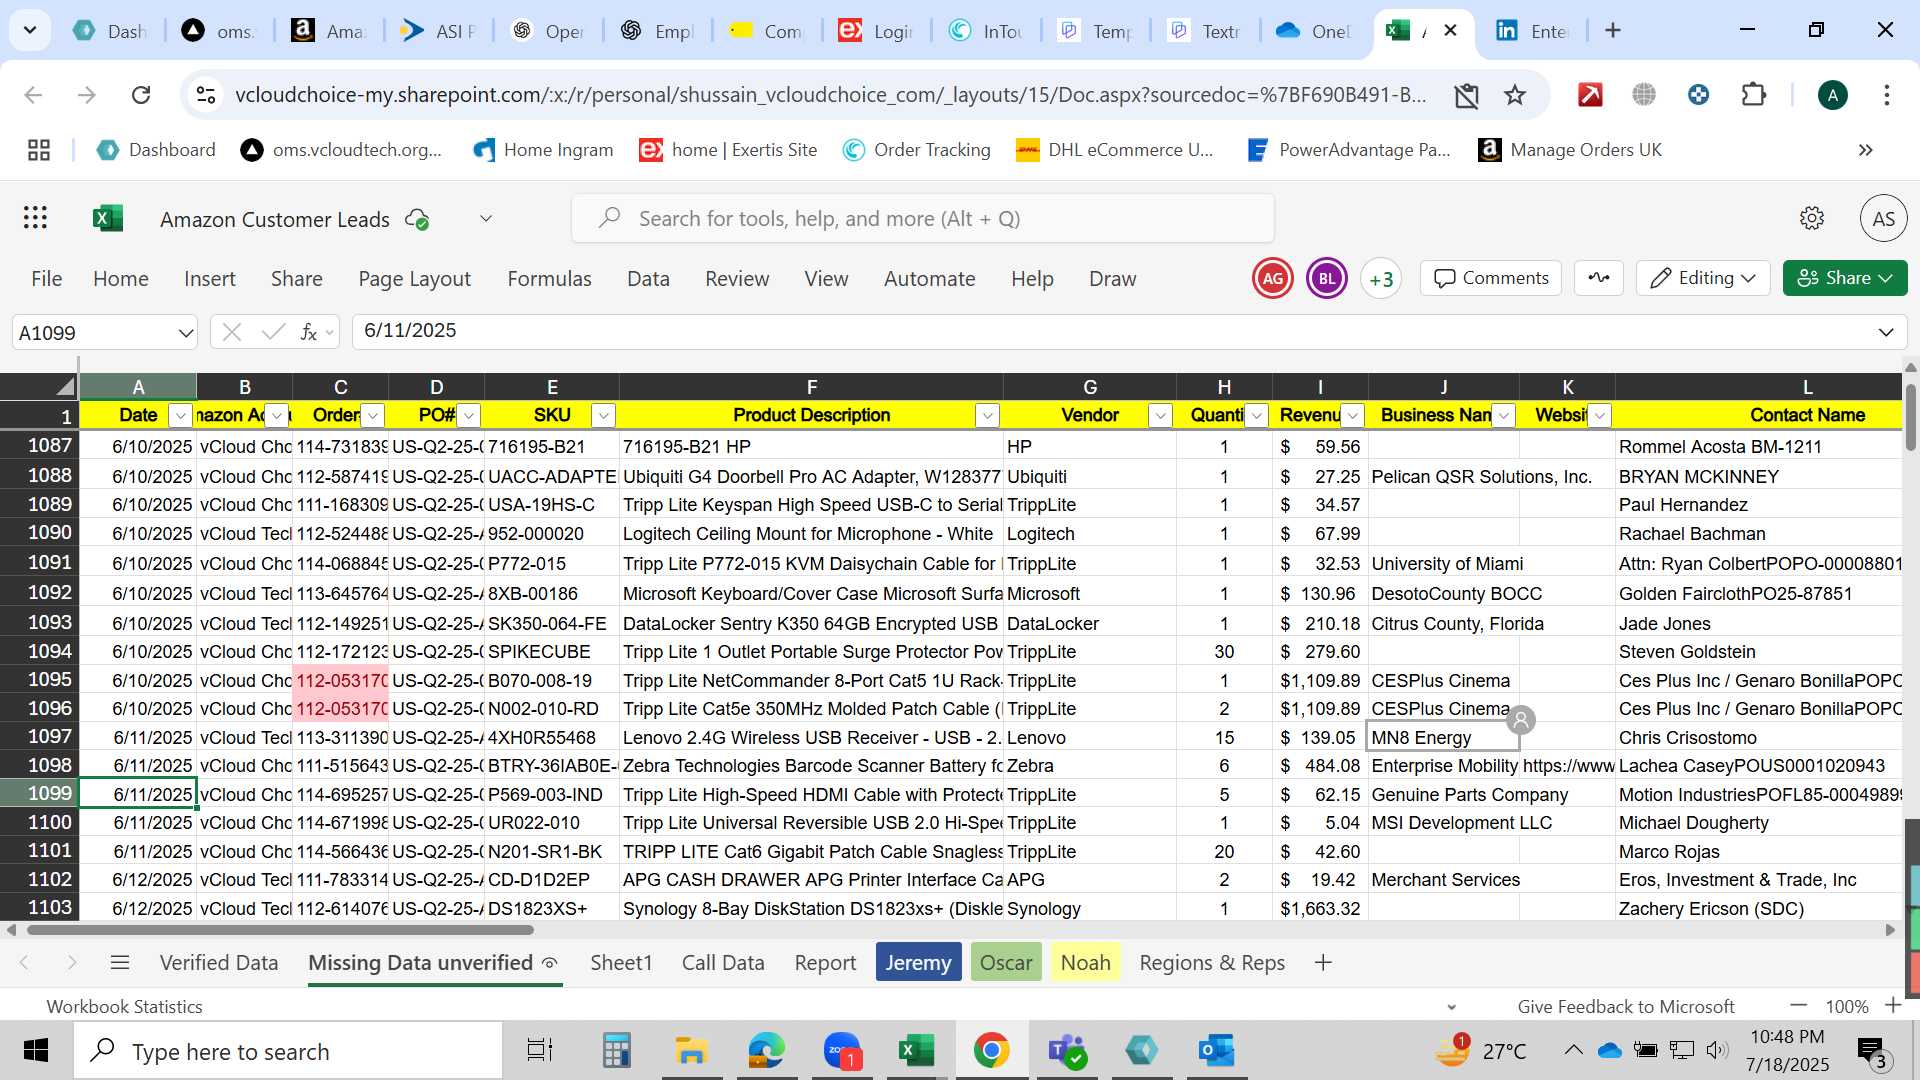1920x1080 pixels.
Task: Open the Vendor column filter dropdown
Action: click(x=1160, y=415)
